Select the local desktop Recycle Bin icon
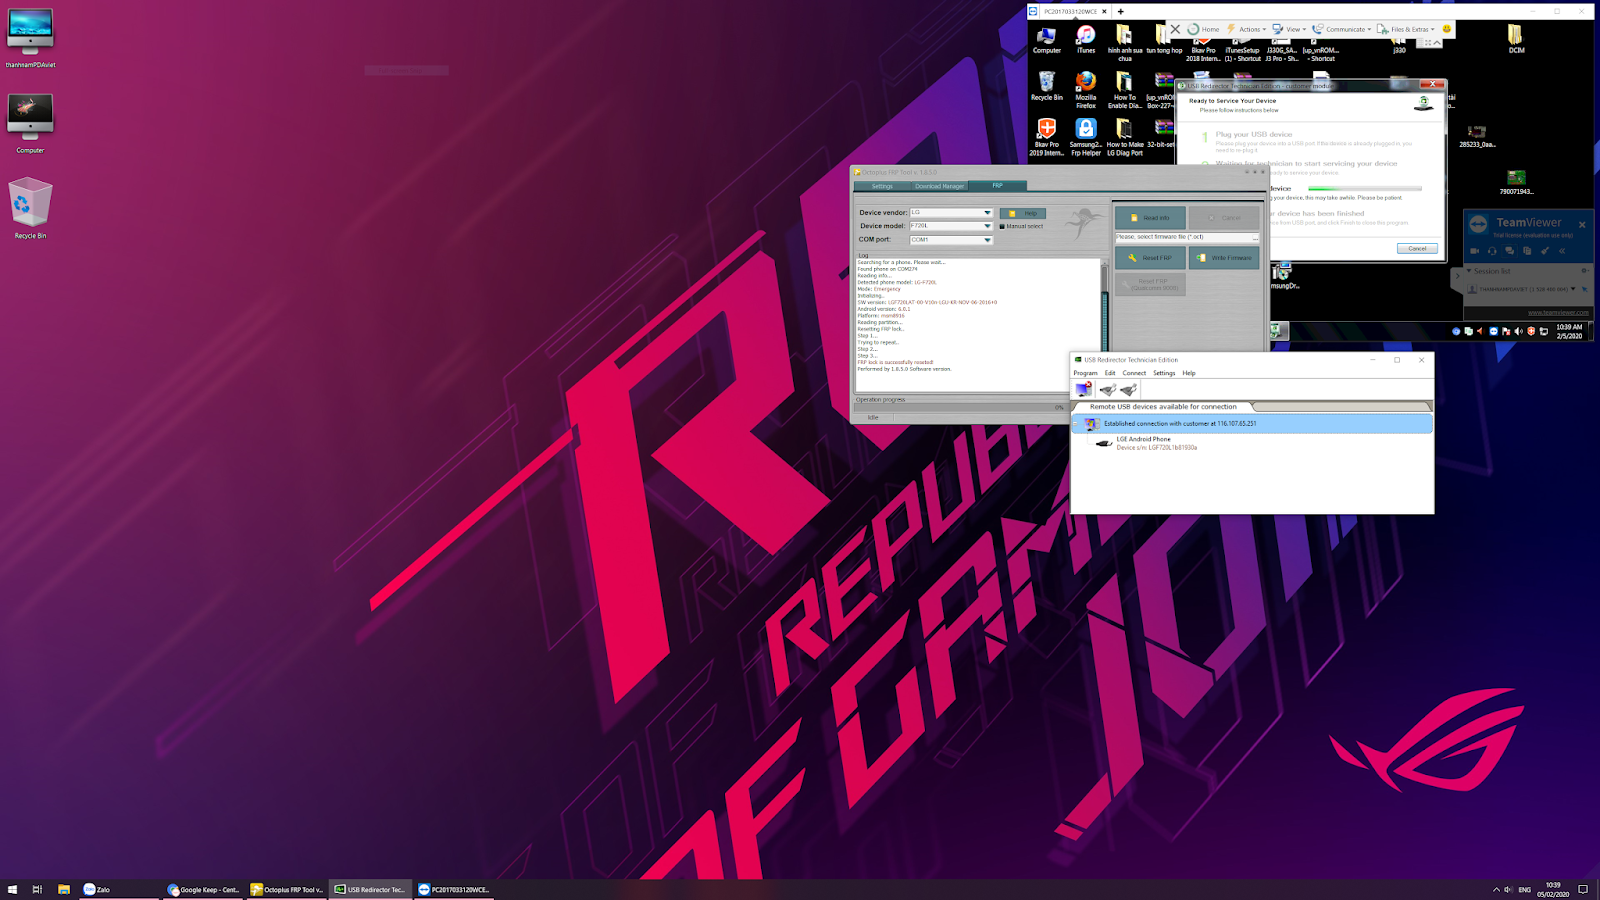 (30, 208)
